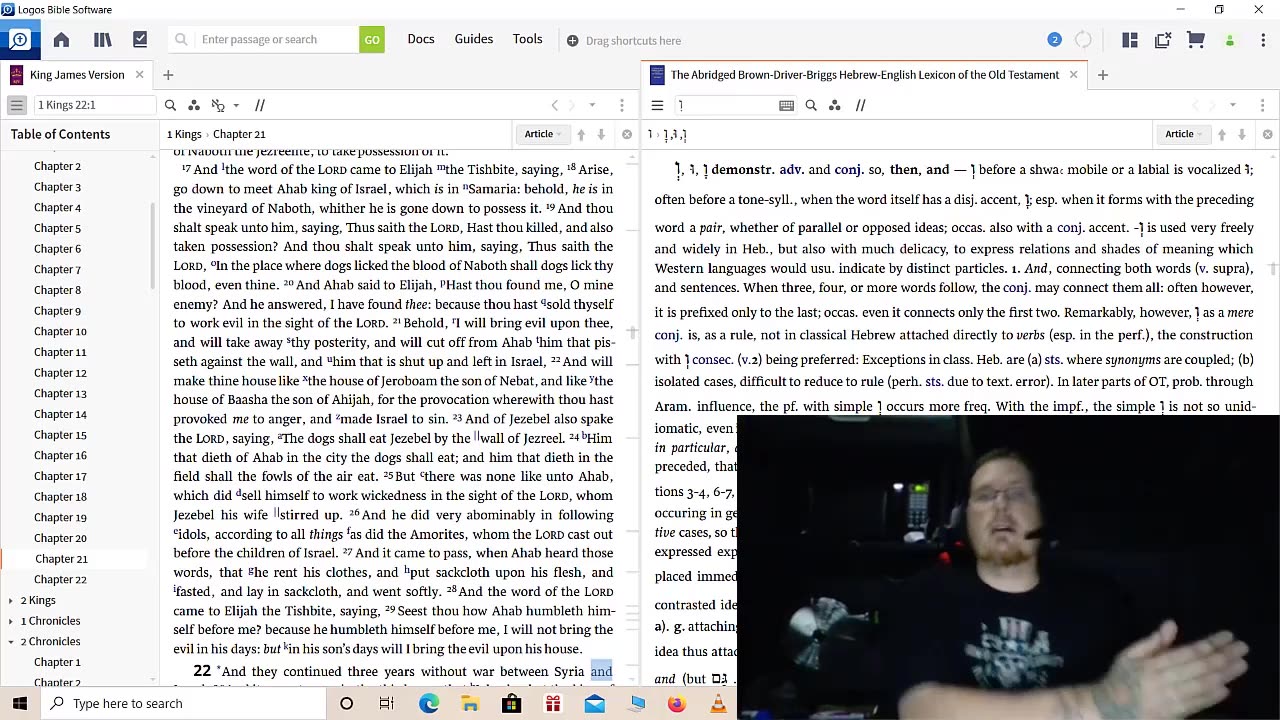Open Chapter 1 under 2 Chronicles

pyautogui.click(x=57, y=662)
